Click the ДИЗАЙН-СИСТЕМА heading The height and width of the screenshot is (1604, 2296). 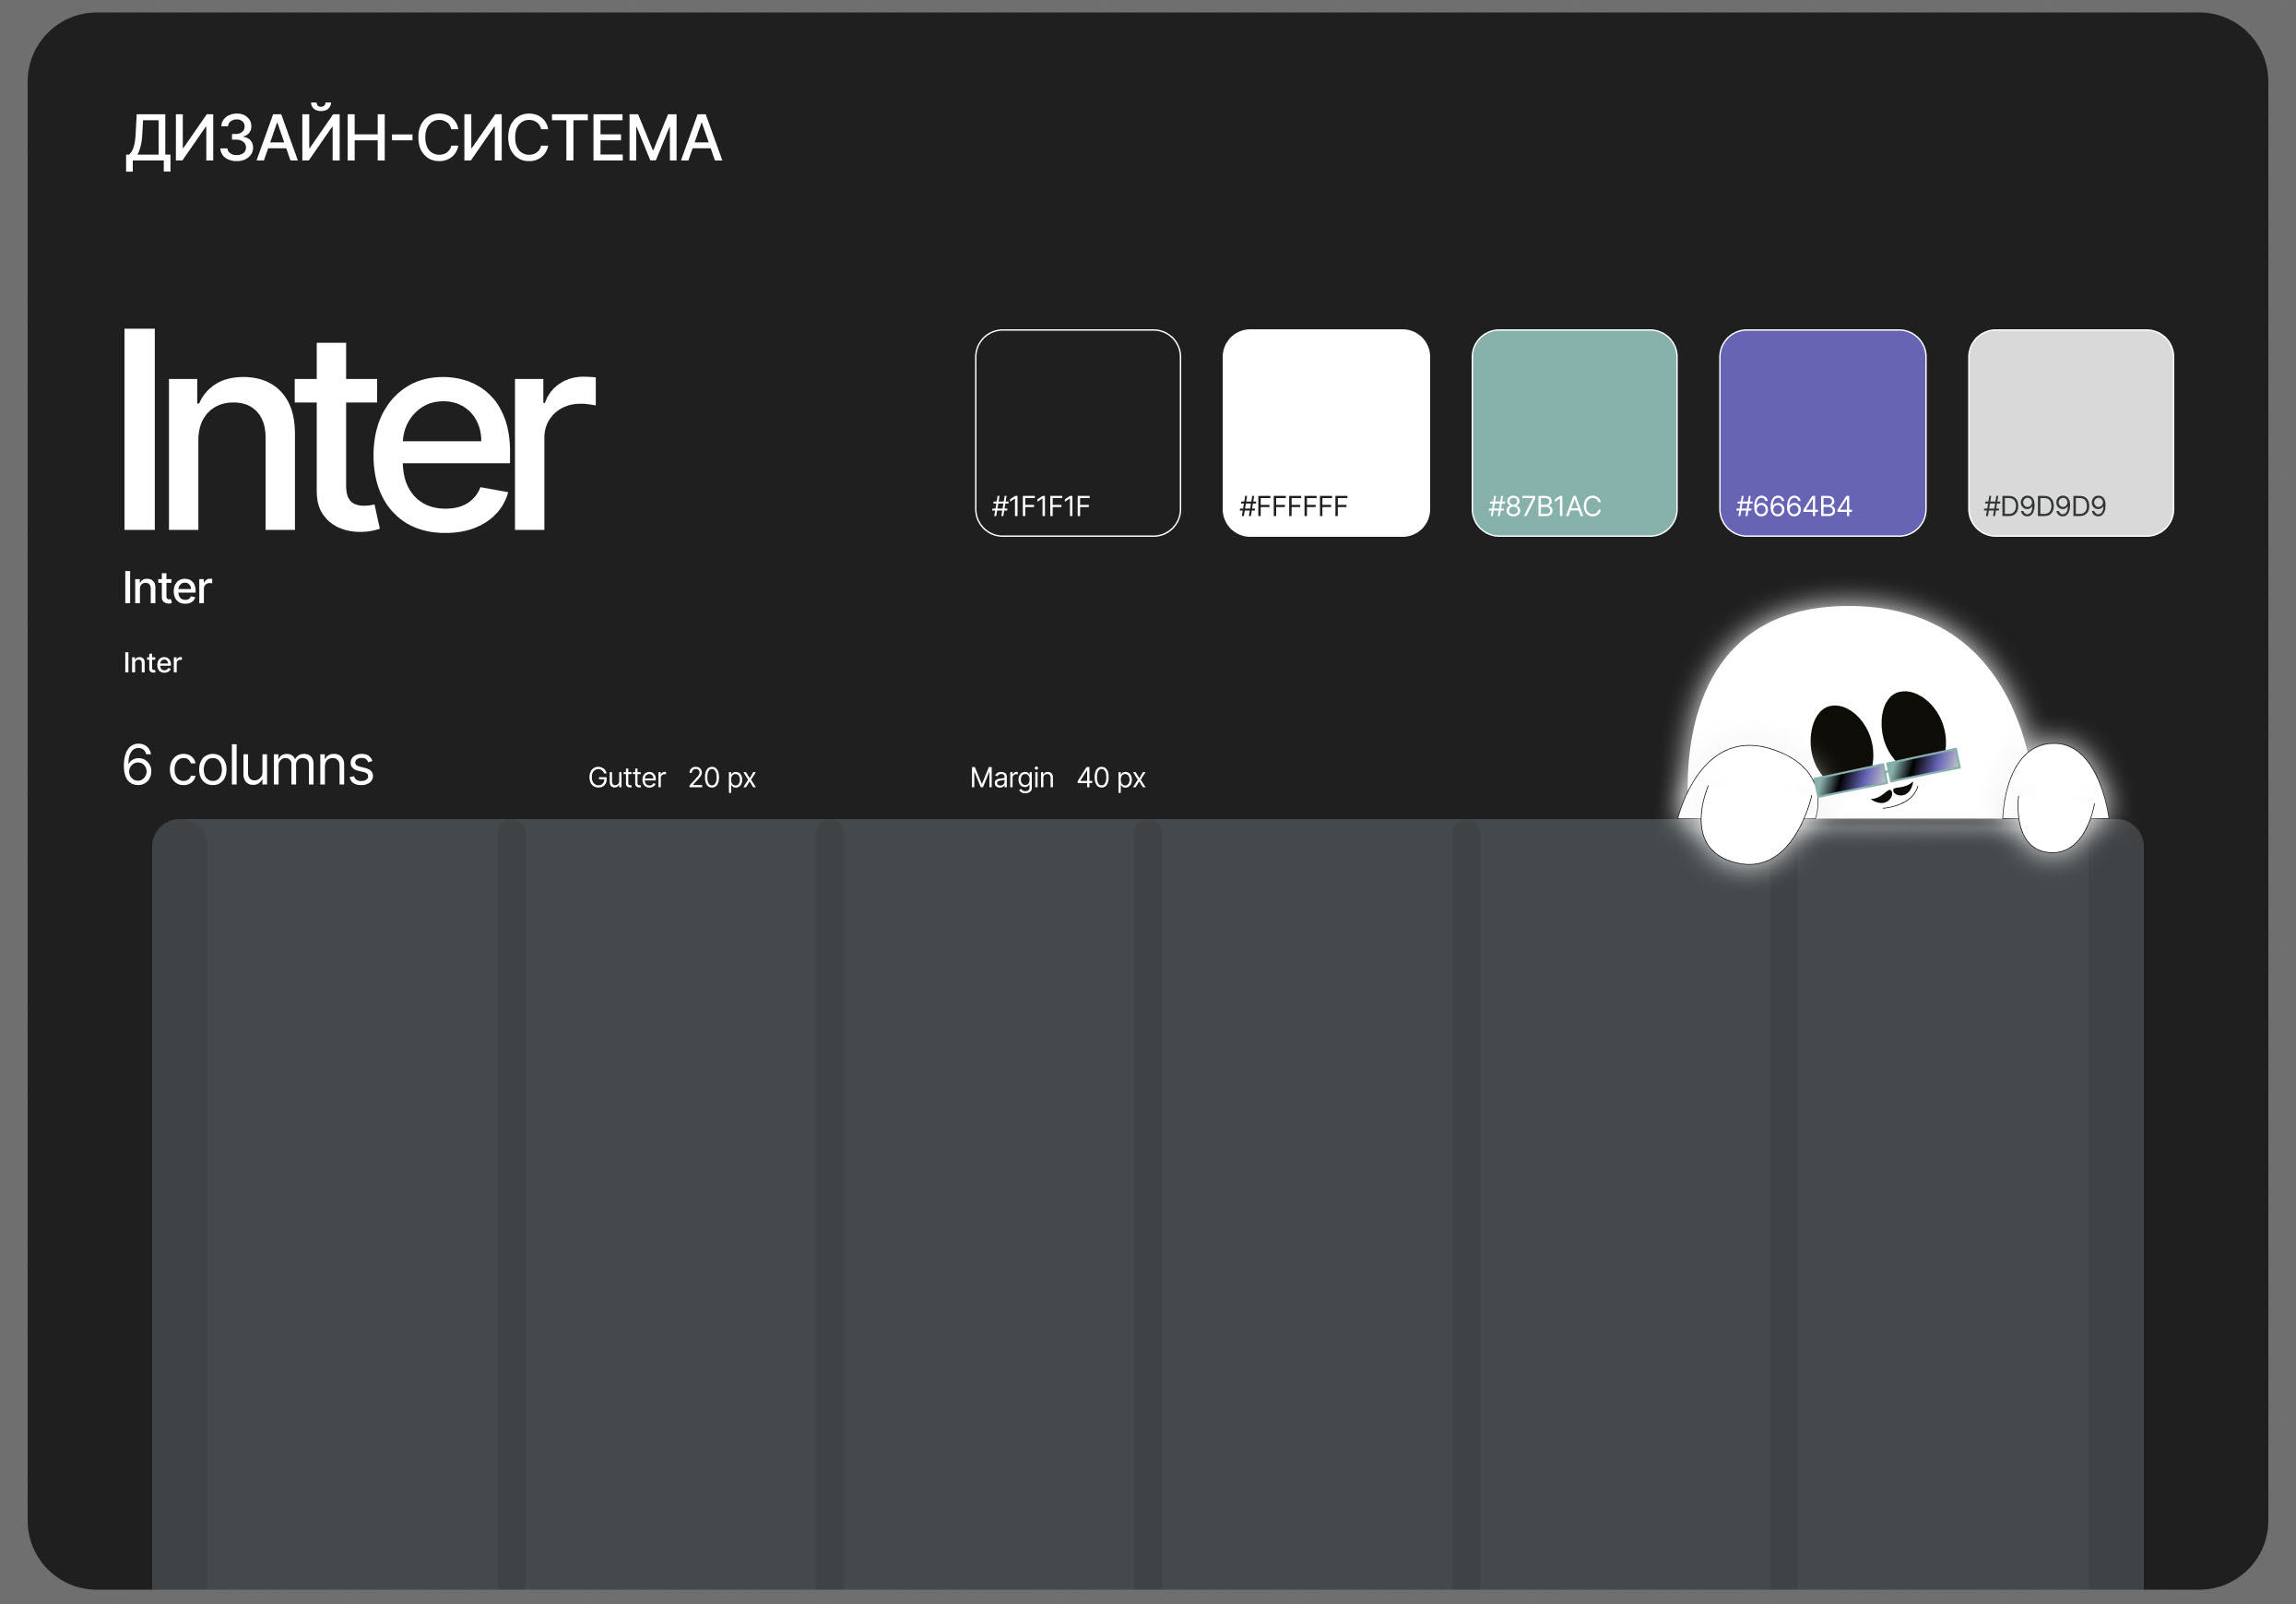point(422,138)
